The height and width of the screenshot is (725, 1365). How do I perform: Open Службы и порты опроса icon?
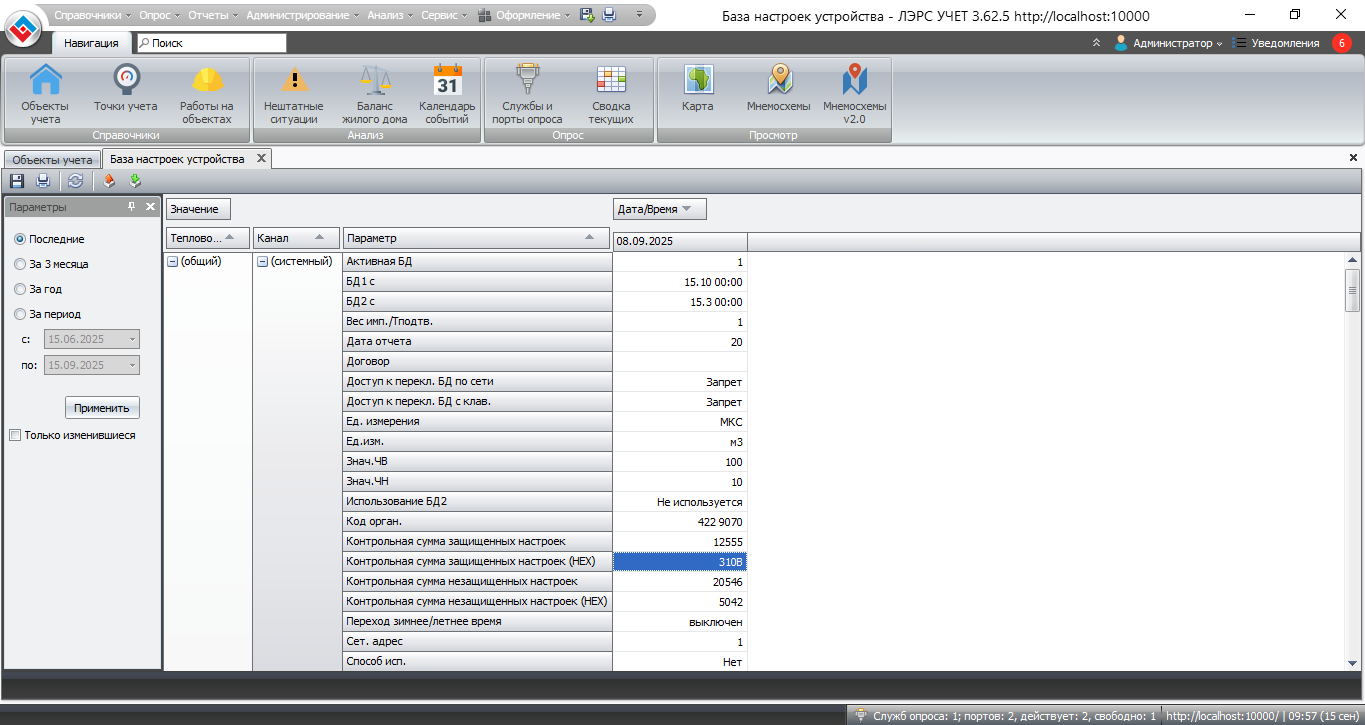pos(527,80)
